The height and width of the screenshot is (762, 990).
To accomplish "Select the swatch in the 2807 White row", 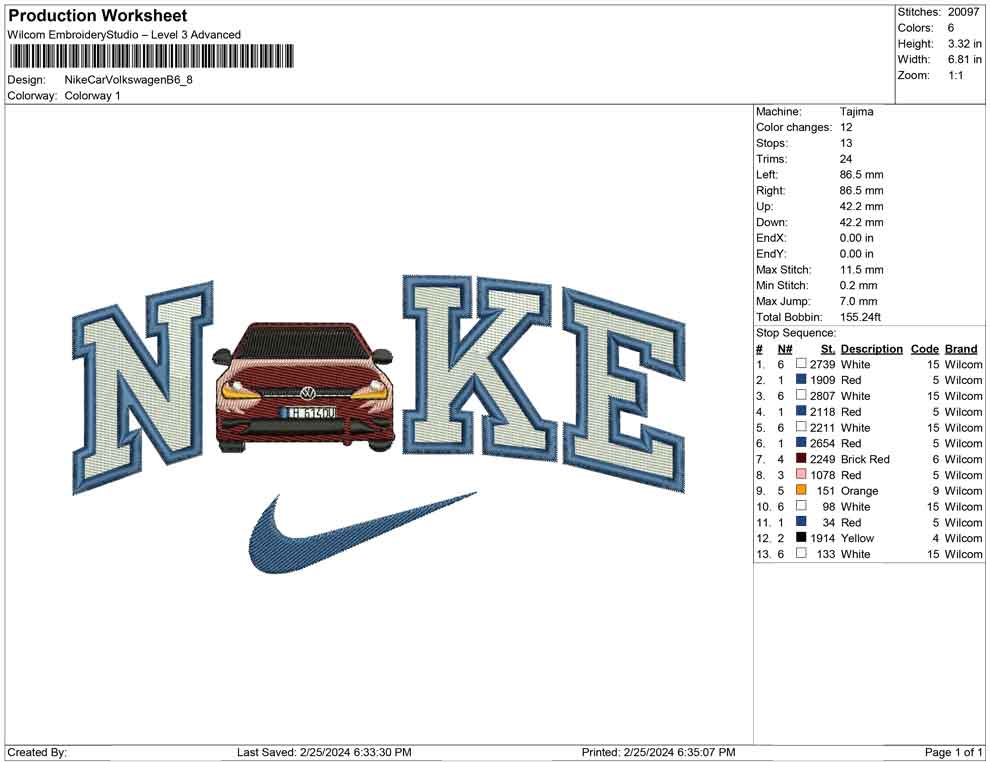I will [801, 395].
